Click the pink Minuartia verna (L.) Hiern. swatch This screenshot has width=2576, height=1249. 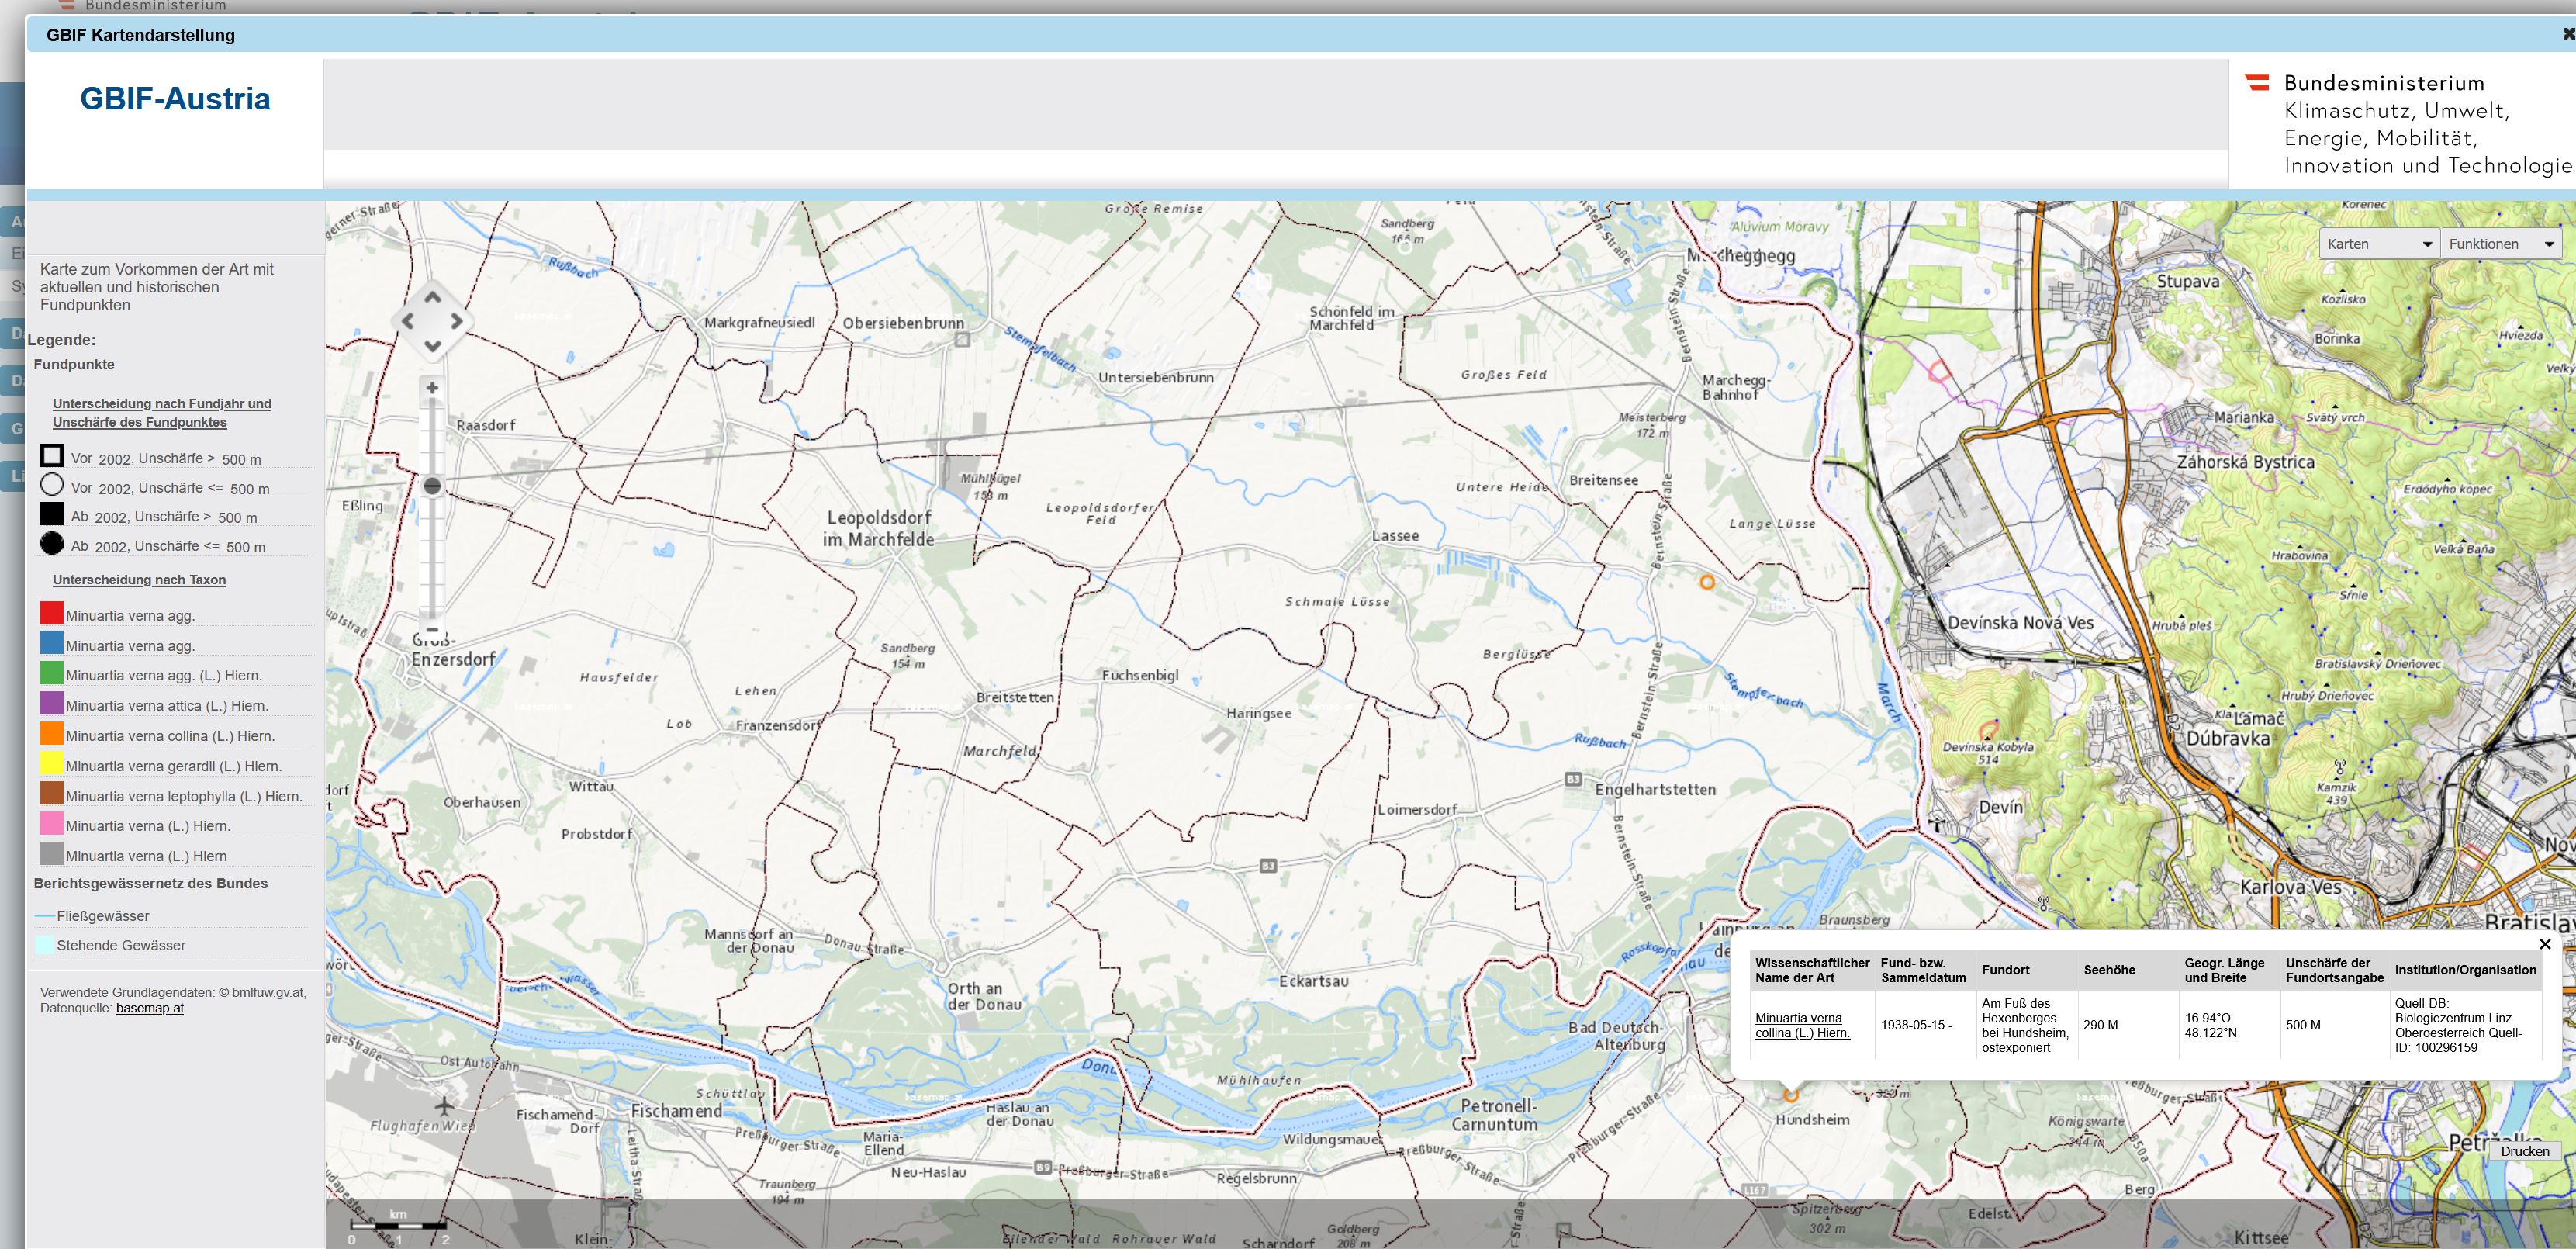pos(52,823)
